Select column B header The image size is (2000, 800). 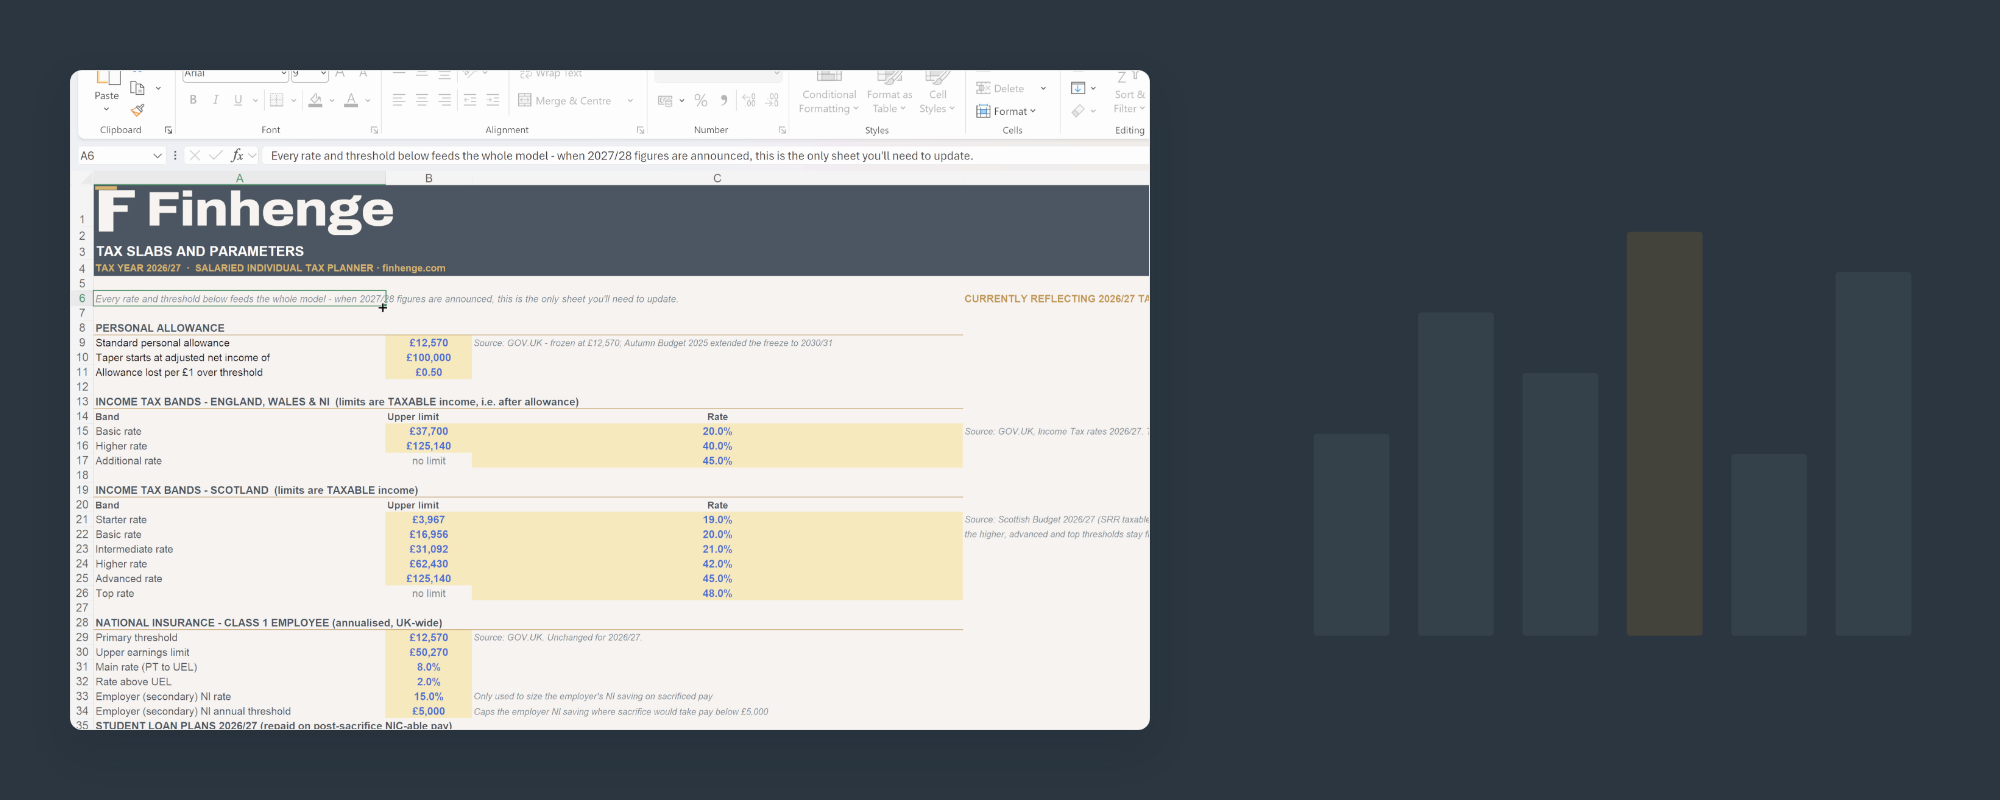click(x=429, y=178)
